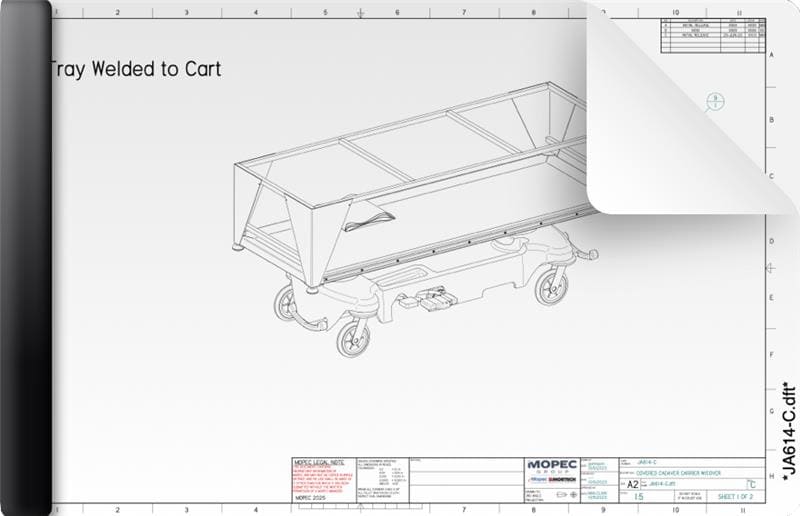
Task: Click the MOPEC GROUP logo in title block
Action: pos(553,467)
